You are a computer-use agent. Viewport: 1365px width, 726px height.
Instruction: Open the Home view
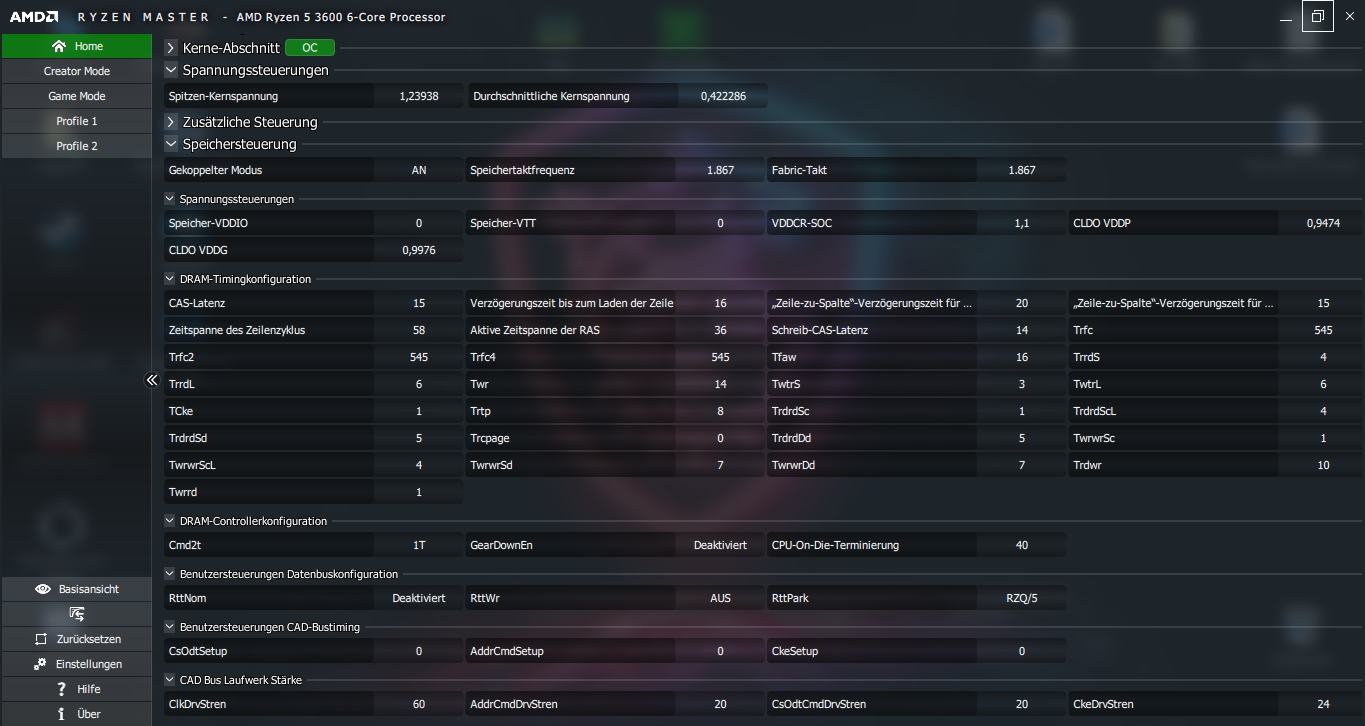tap(77, 46)
